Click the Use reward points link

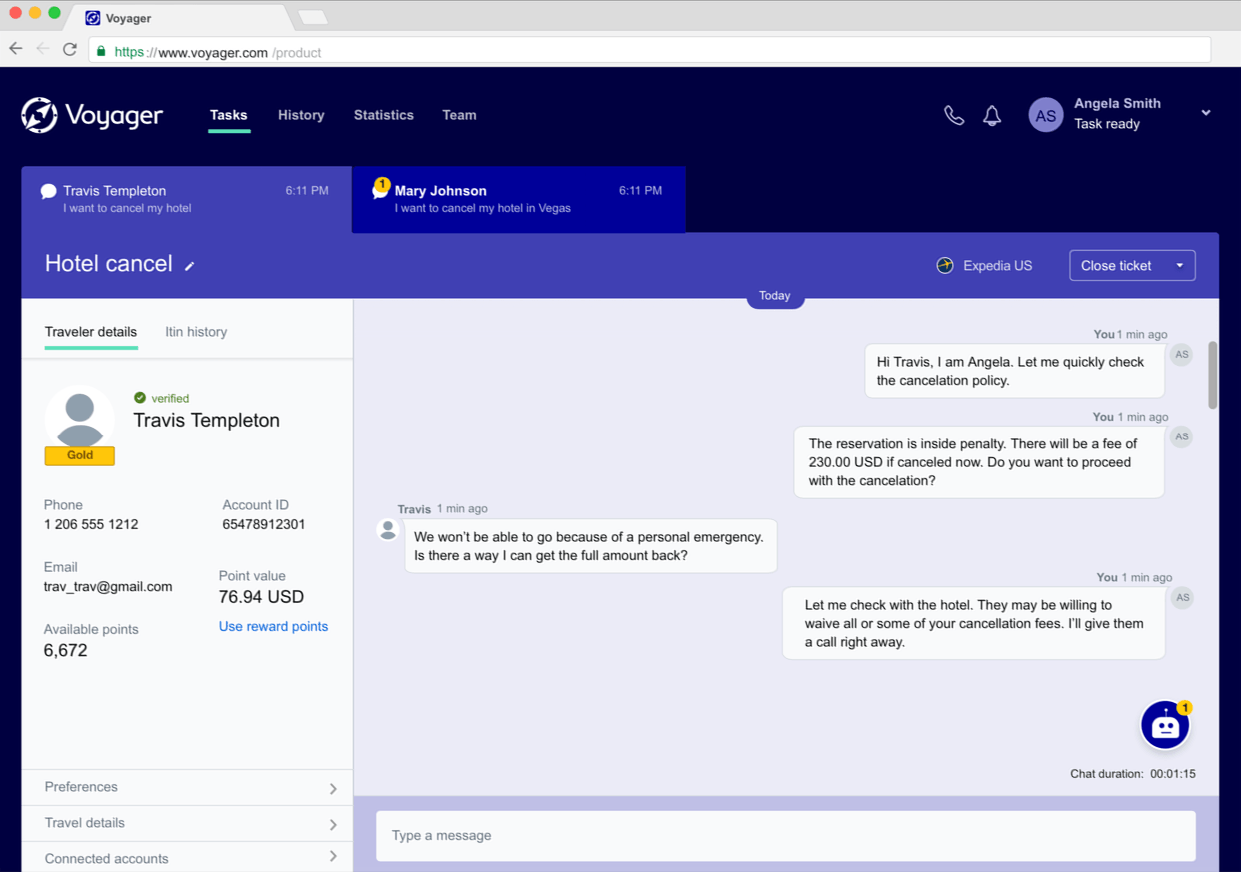273,626
